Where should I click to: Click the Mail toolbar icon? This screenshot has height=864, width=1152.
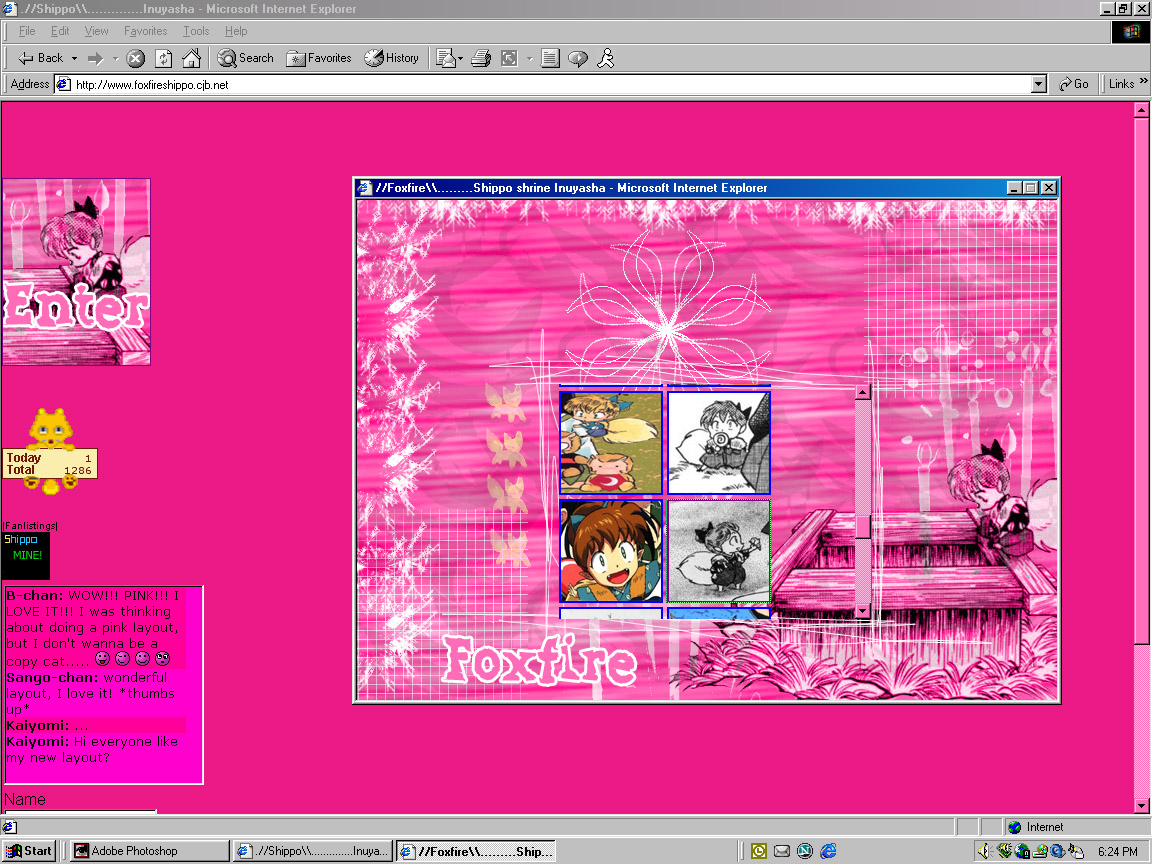click(x=445, y=58)
